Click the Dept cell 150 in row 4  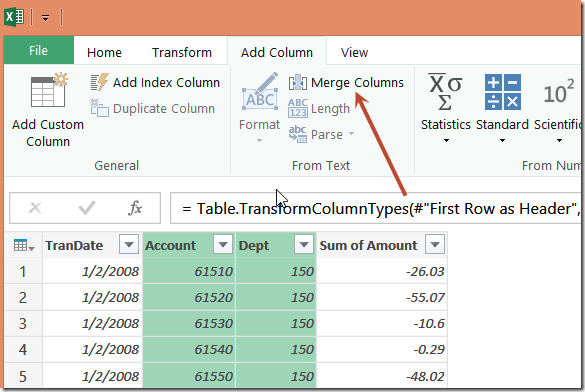pos(276,349)
